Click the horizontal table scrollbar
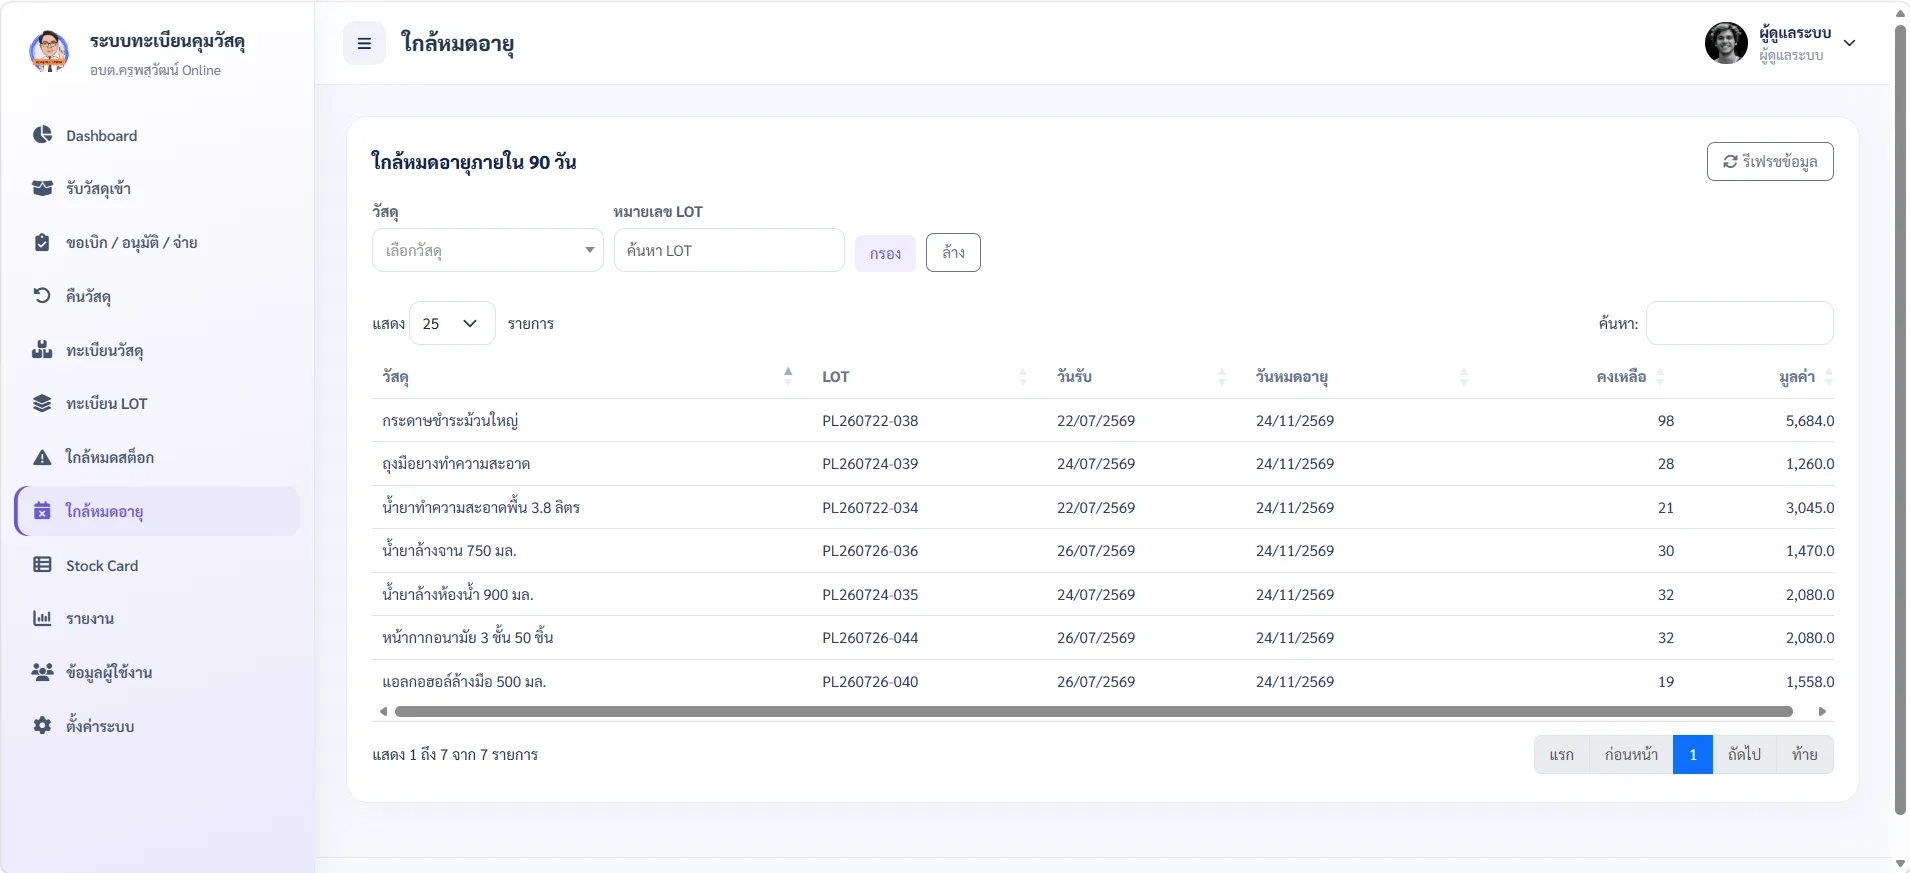The width and height of the screenshot is (1910, 873). tap(1094, 711)
